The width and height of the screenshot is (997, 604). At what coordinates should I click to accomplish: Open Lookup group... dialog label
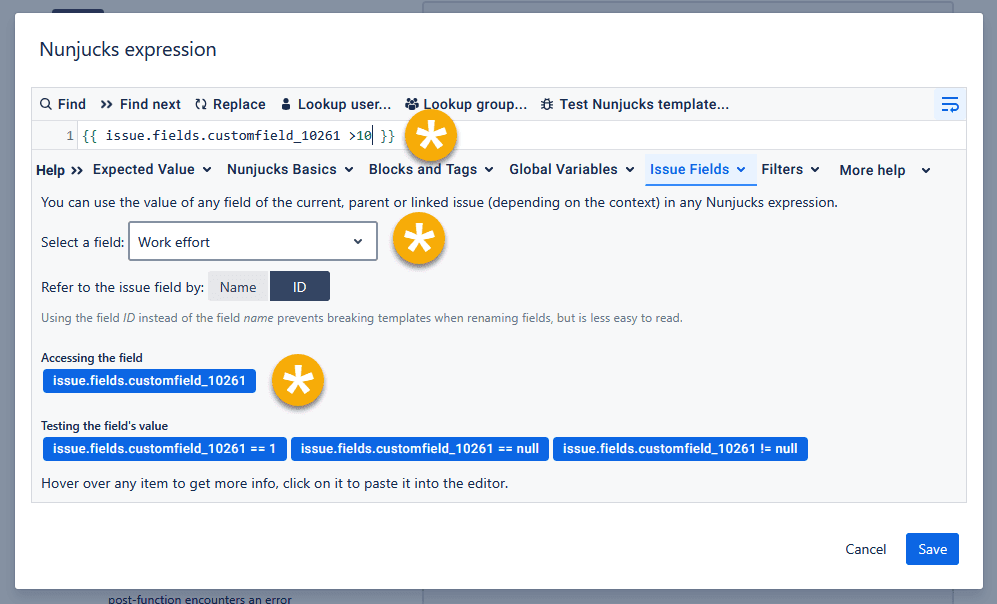[475, 104]
